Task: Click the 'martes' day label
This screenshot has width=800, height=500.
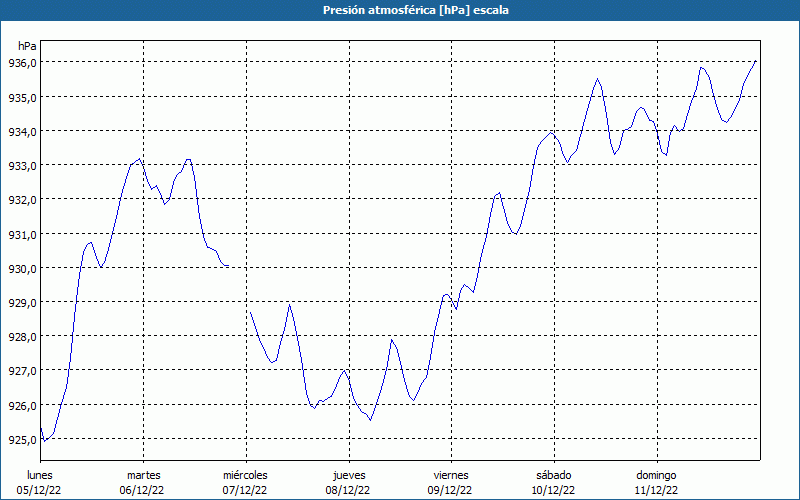Action: 144,475
